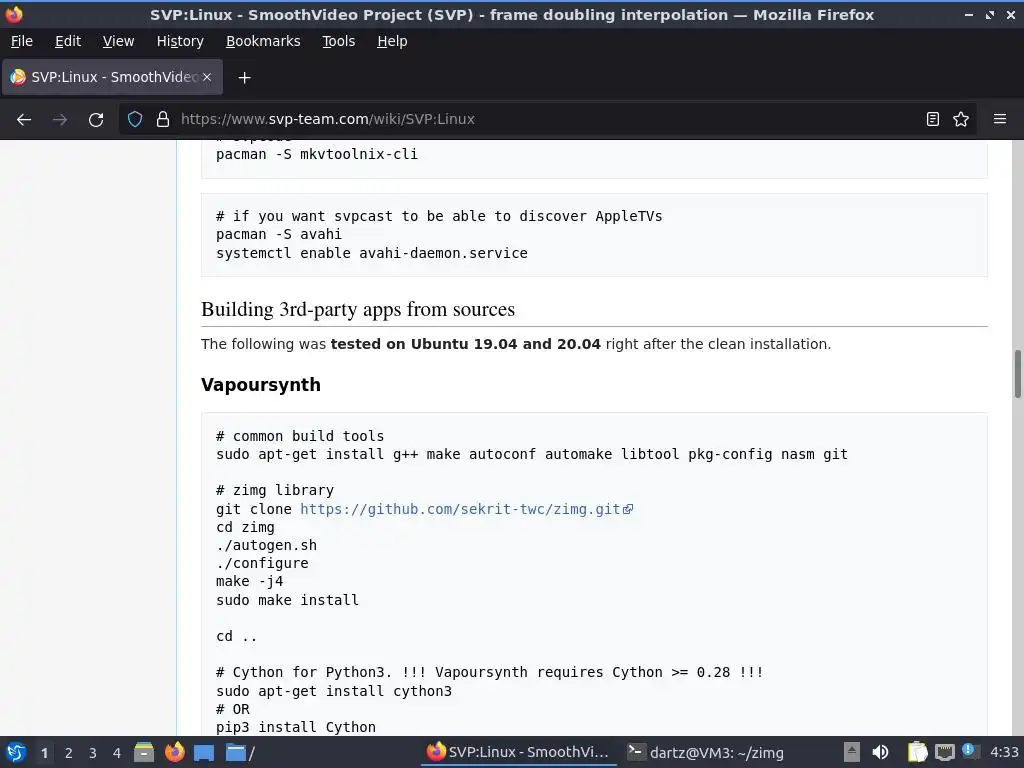Open a new tab with plus button
Viewport: 1024px width, 768px height.
244,78
